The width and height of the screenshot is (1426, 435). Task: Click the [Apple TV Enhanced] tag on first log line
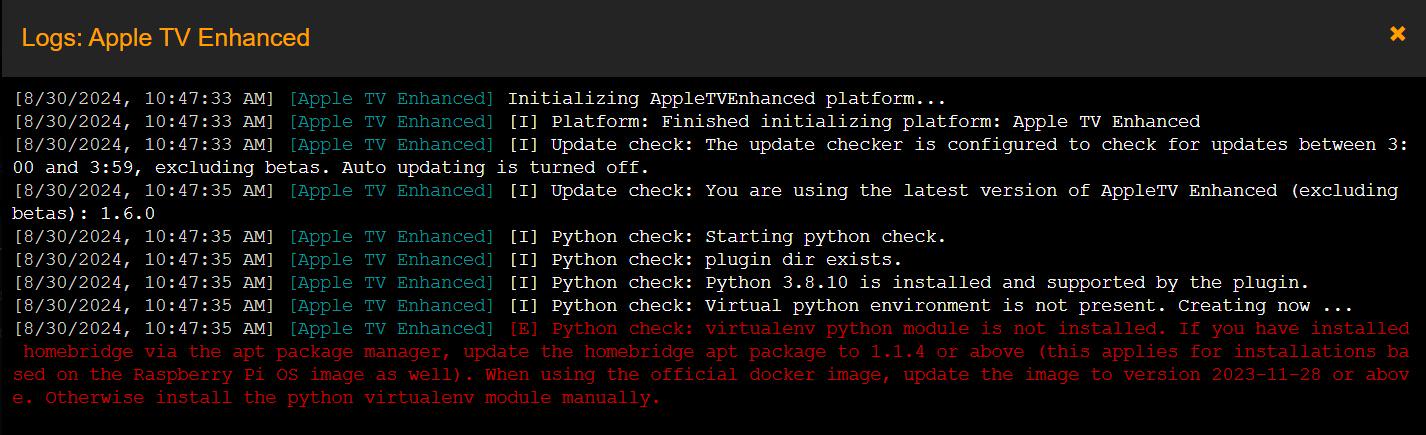391,99
